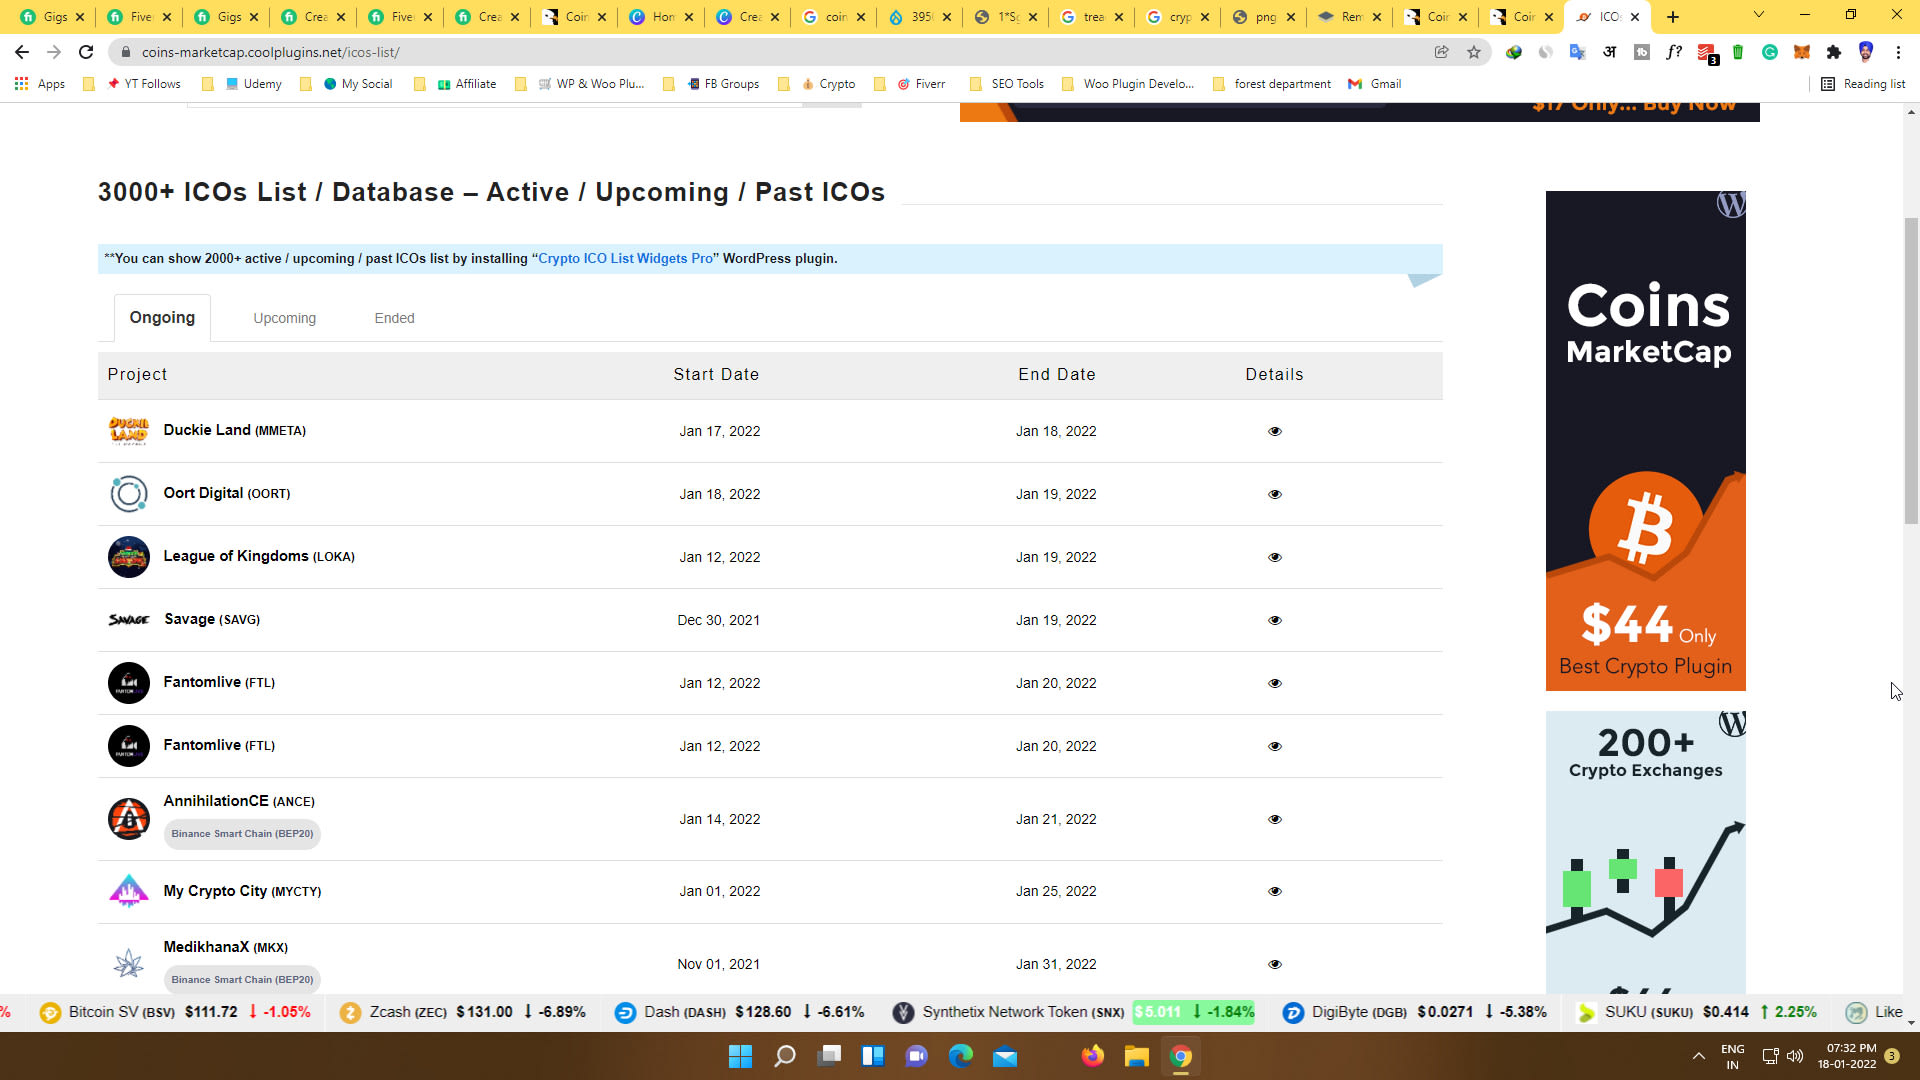Open the Oort Digital project link
This screenshot has height=1080, width=1920.
(203, 493)
